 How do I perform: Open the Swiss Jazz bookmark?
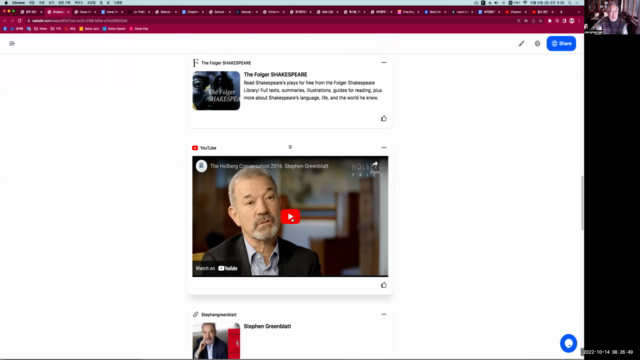pyautogui.click(x=89, y=29)
